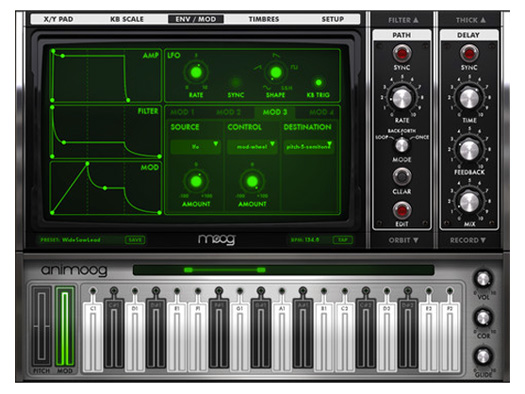Image resolution: width=525 pixels, height=394 pixels.
Task: Select the MOD 1 modulation tab
Action: 182,112
